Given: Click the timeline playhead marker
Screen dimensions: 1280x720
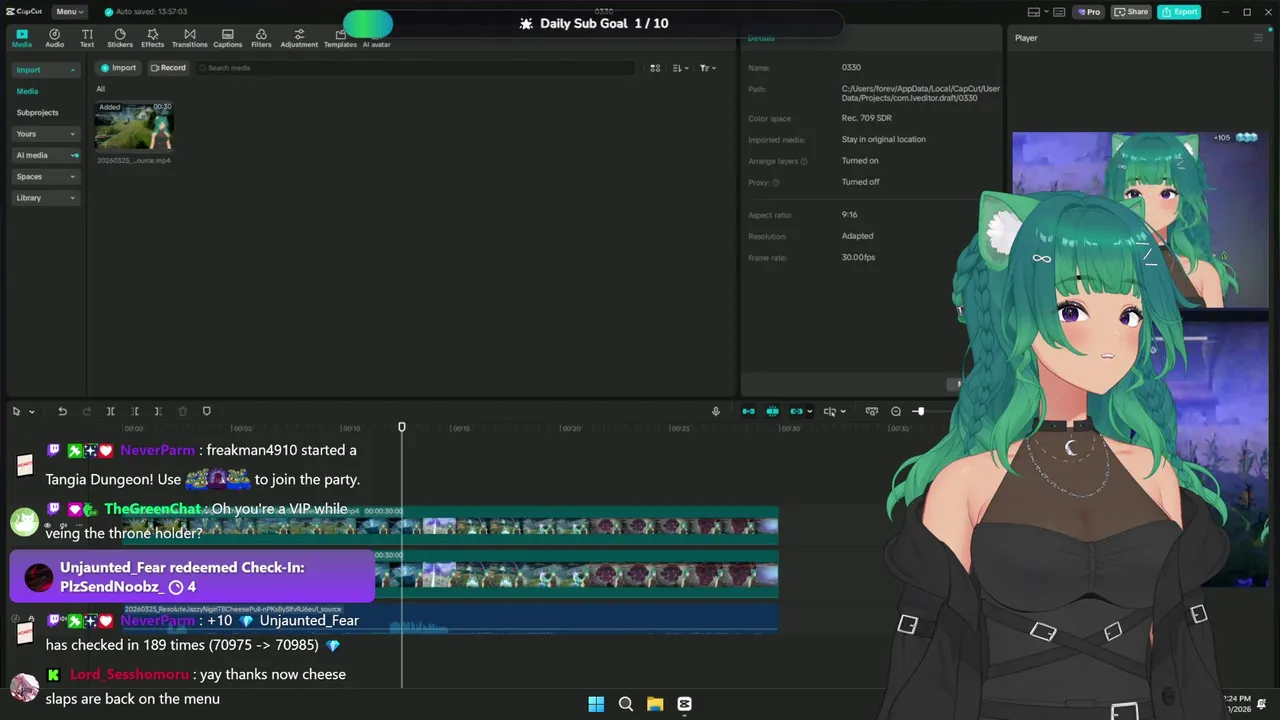Looking at the screenshot, I should coord(402,427).
